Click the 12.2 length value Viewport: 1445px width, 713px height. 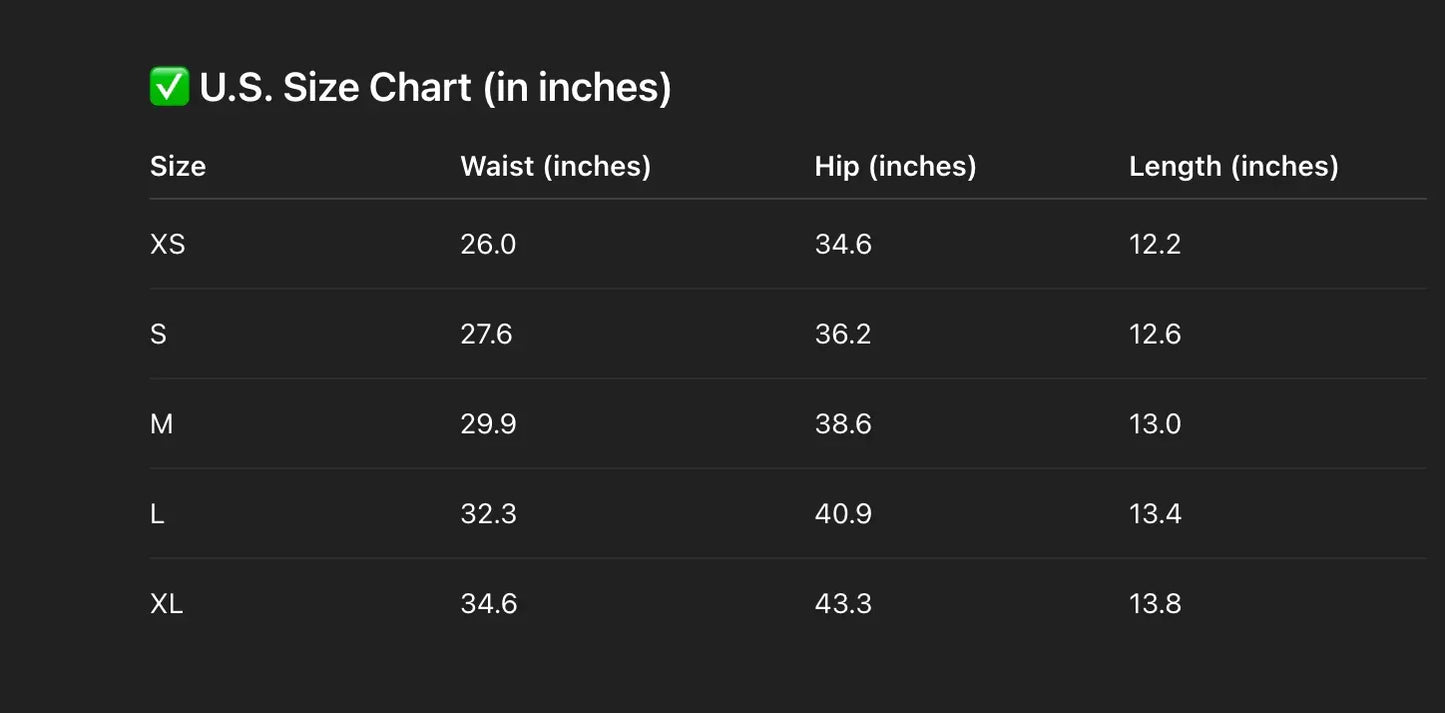(1155, 244)
